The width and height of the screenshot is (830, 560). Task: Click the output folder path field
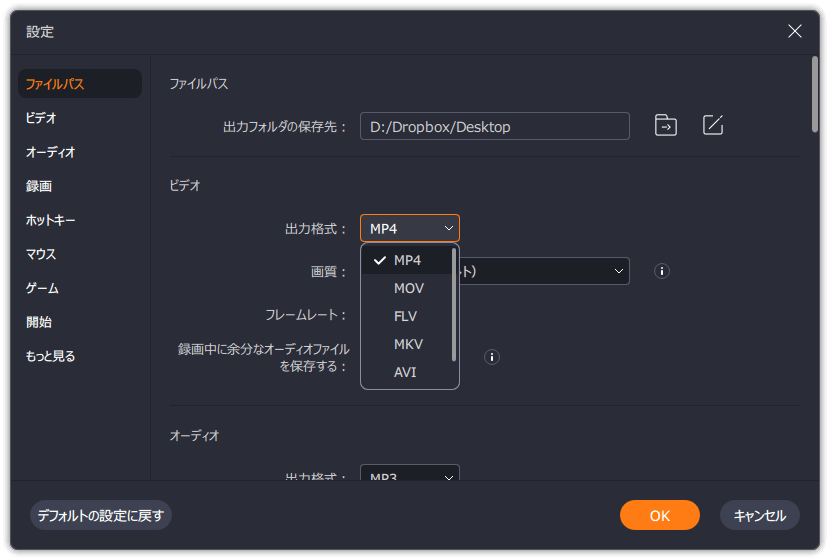point(495,127)
